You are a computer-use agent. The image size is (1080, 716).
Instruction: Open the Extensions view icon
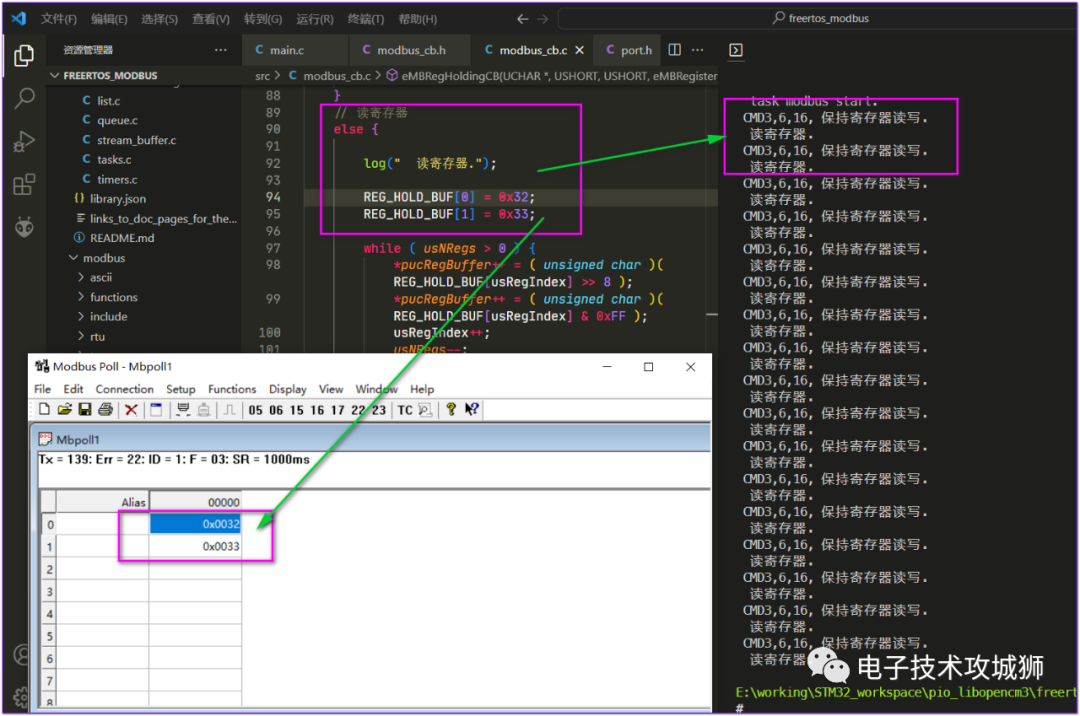tap(24, 185)
